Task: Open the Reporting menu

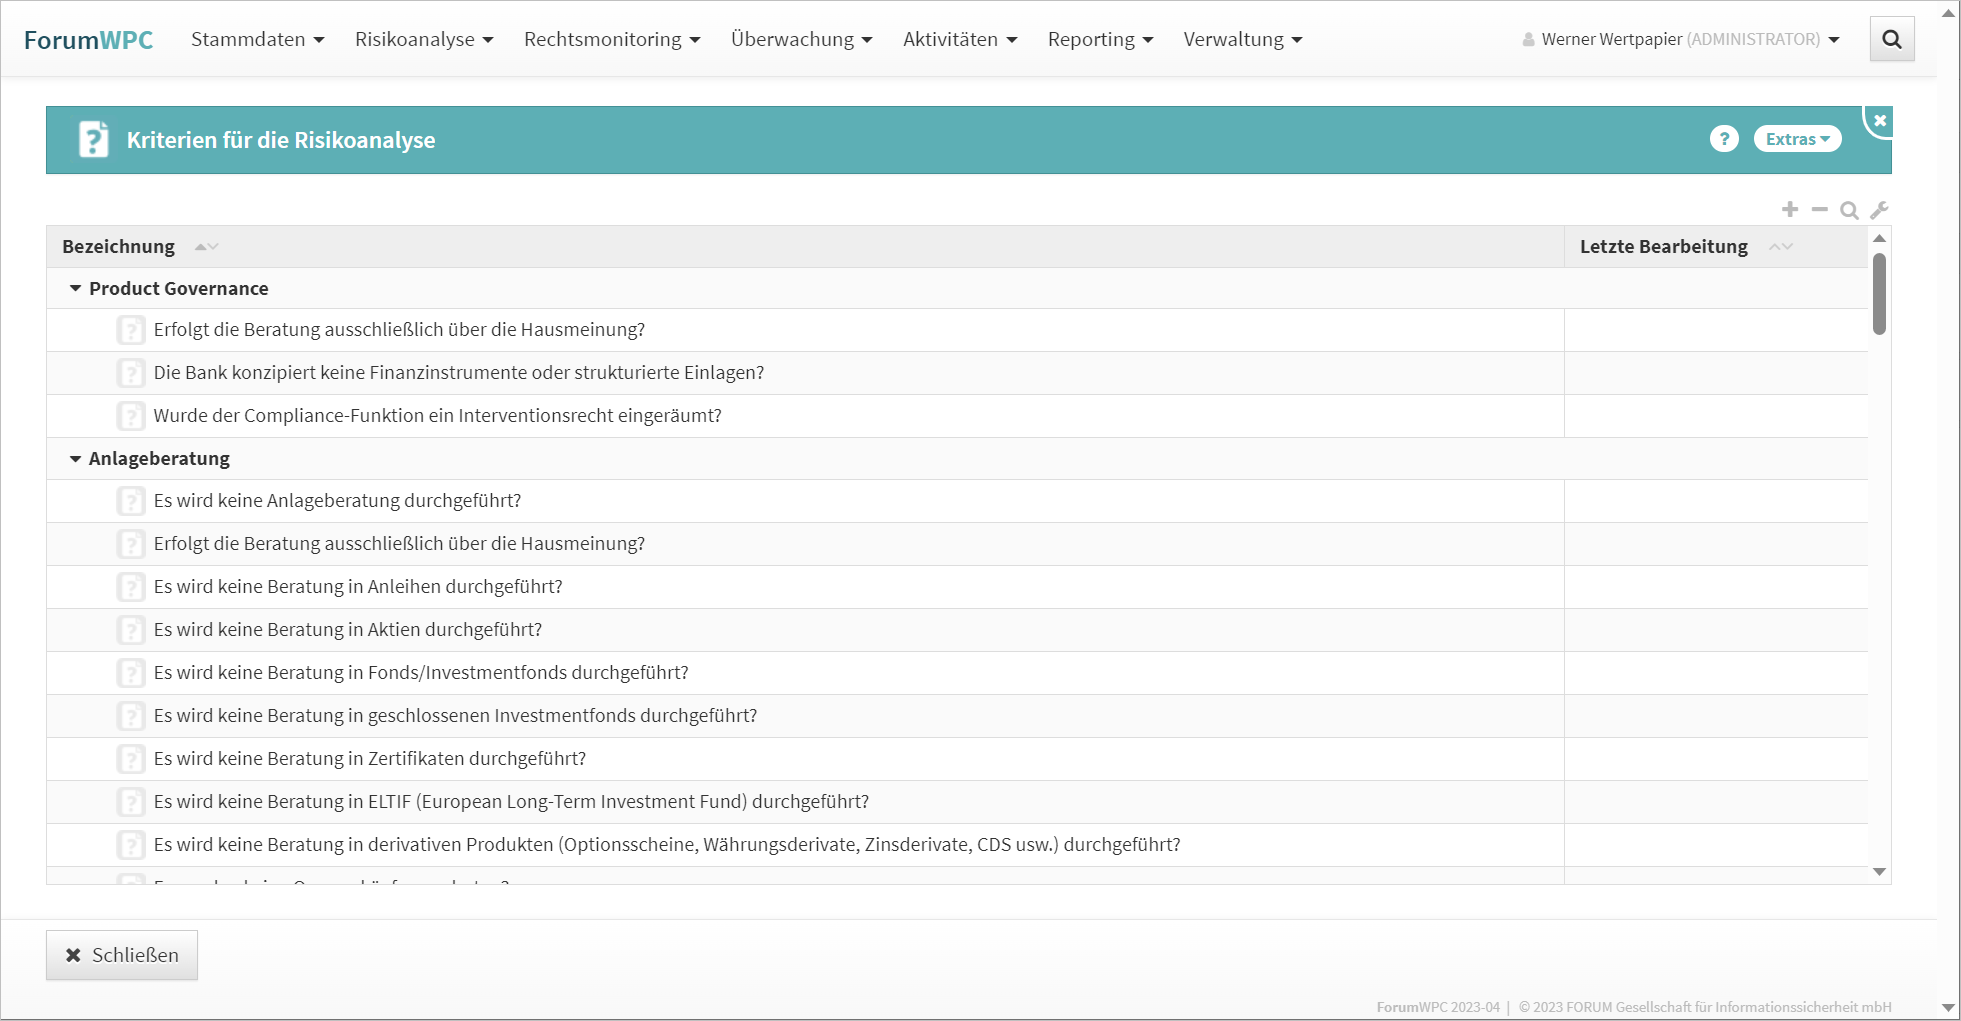Action: point(1100,39)
